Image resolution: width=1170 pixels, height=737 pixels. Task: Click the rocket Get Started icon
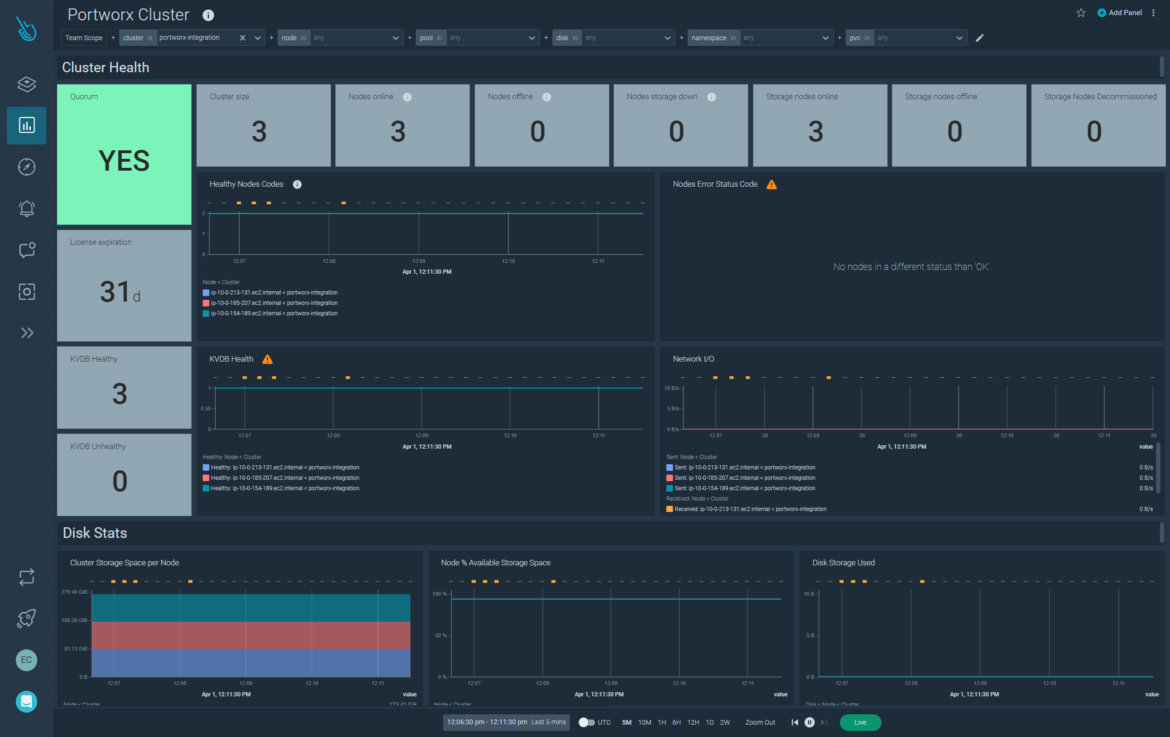pos(26,618)
